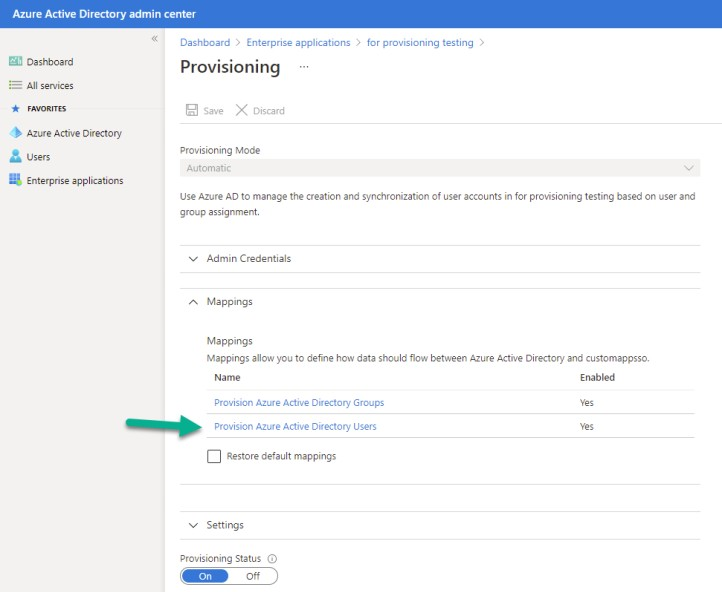
Task: Open Dashboard in the left menu
Action: (50, 62)
